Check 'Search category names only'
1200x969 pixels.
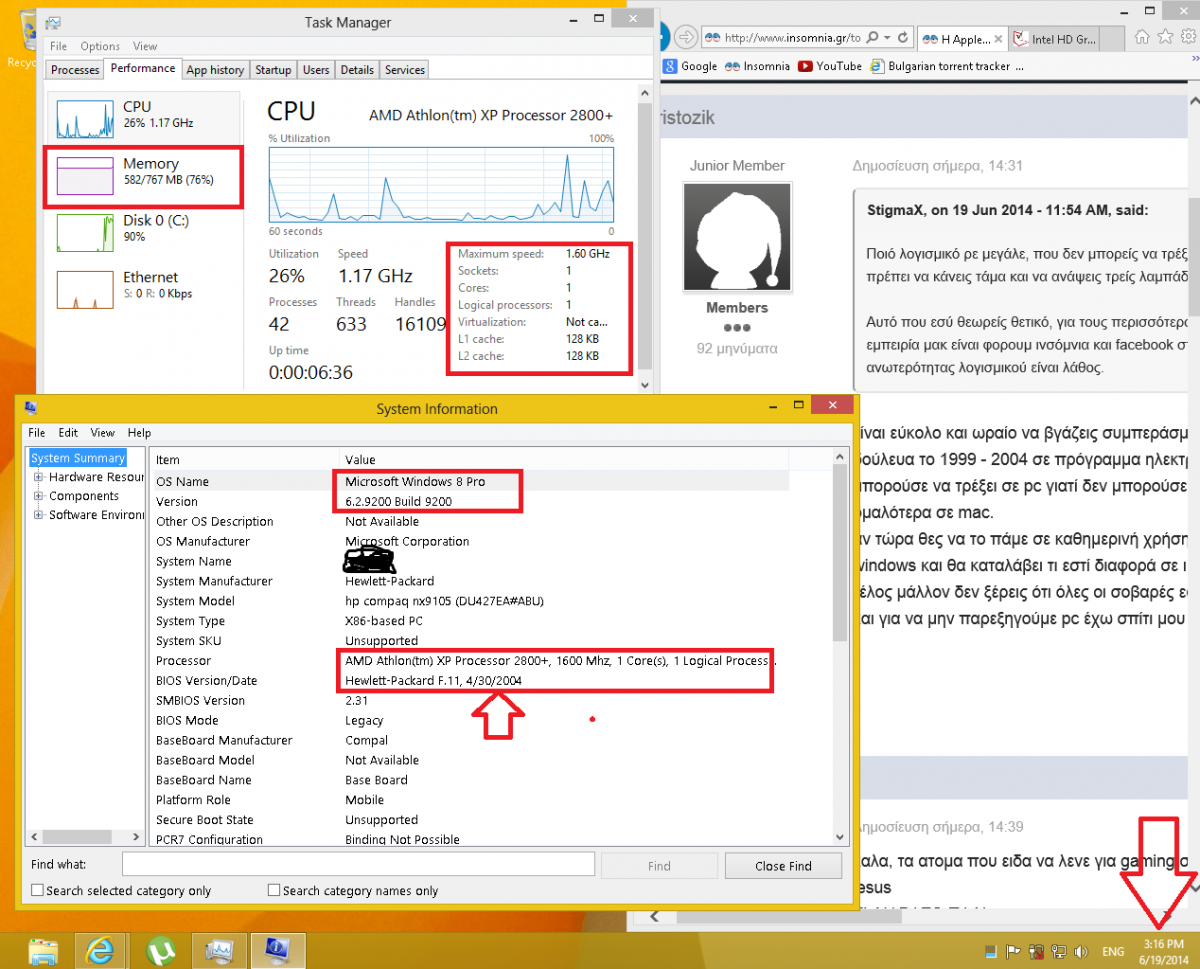point(274,891)
